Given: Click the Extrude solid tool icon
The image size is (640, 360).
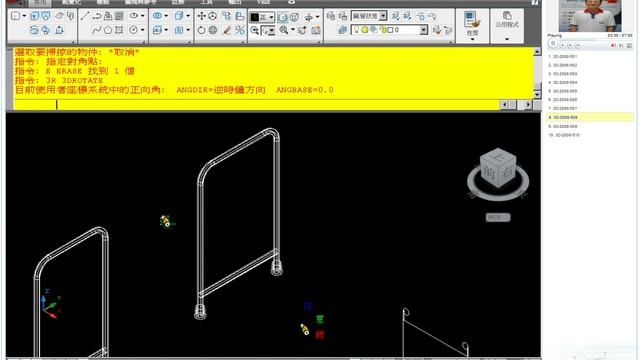Looking at the screenshot, I should [x=35, y=16].
